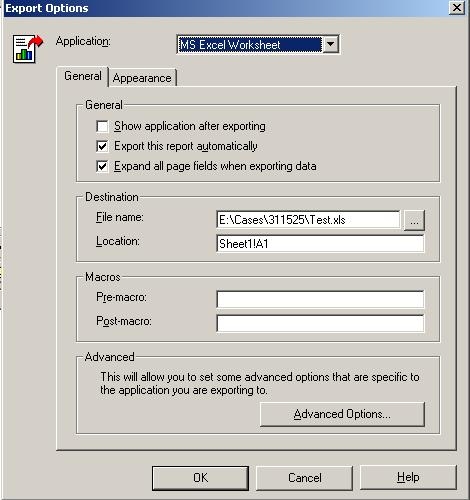Switch to the Appearance tab

tap(142, 78)
